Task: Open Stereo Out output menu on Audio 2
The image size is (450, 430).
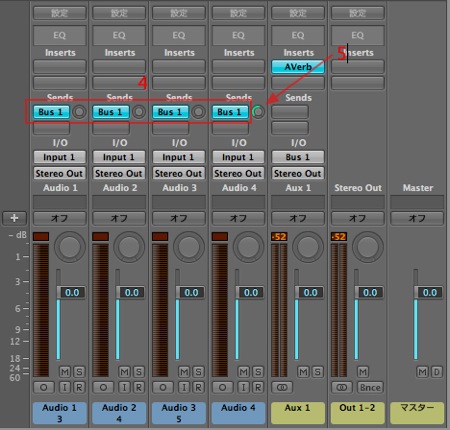Action: pos(119,173)
